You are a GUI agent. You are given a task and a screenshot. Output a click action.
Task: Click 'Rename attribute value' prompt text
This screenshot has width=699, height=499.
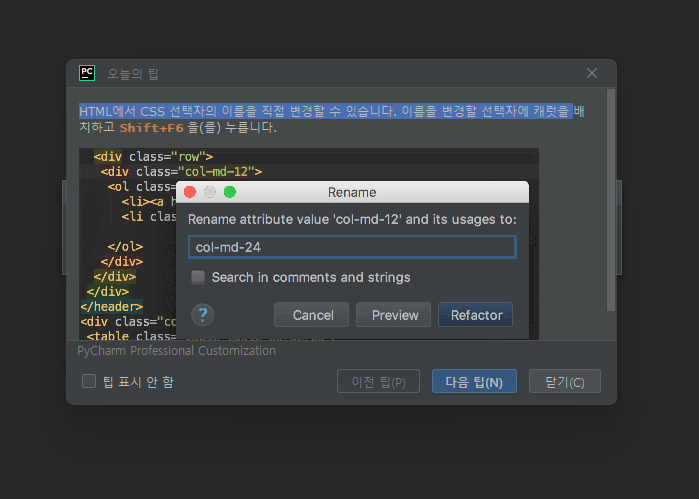352,219
